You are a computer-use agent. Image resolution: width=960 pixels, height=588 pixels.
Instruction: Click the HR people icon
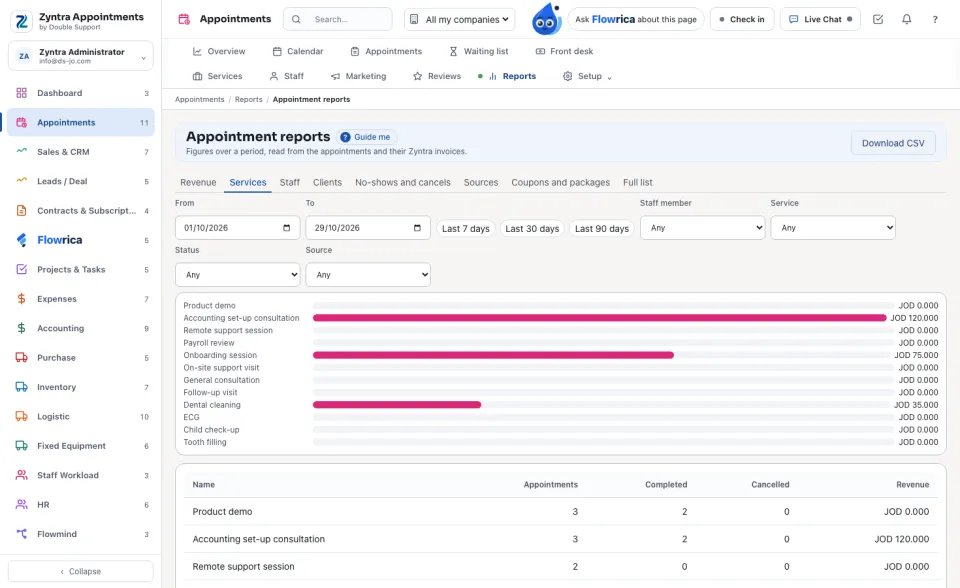21,505
